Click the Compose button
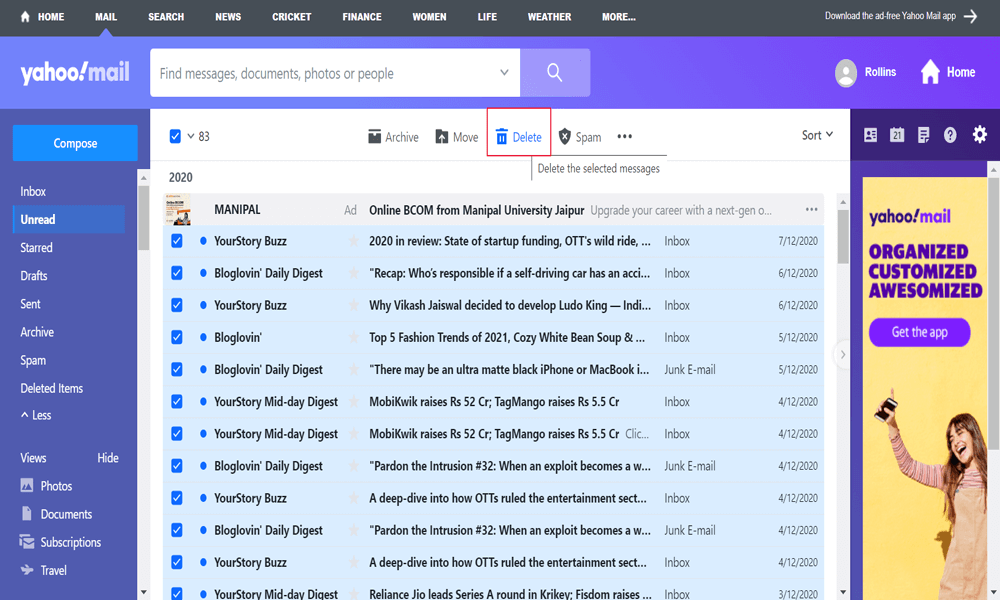The image size is (1000, 600). [75, 143]
